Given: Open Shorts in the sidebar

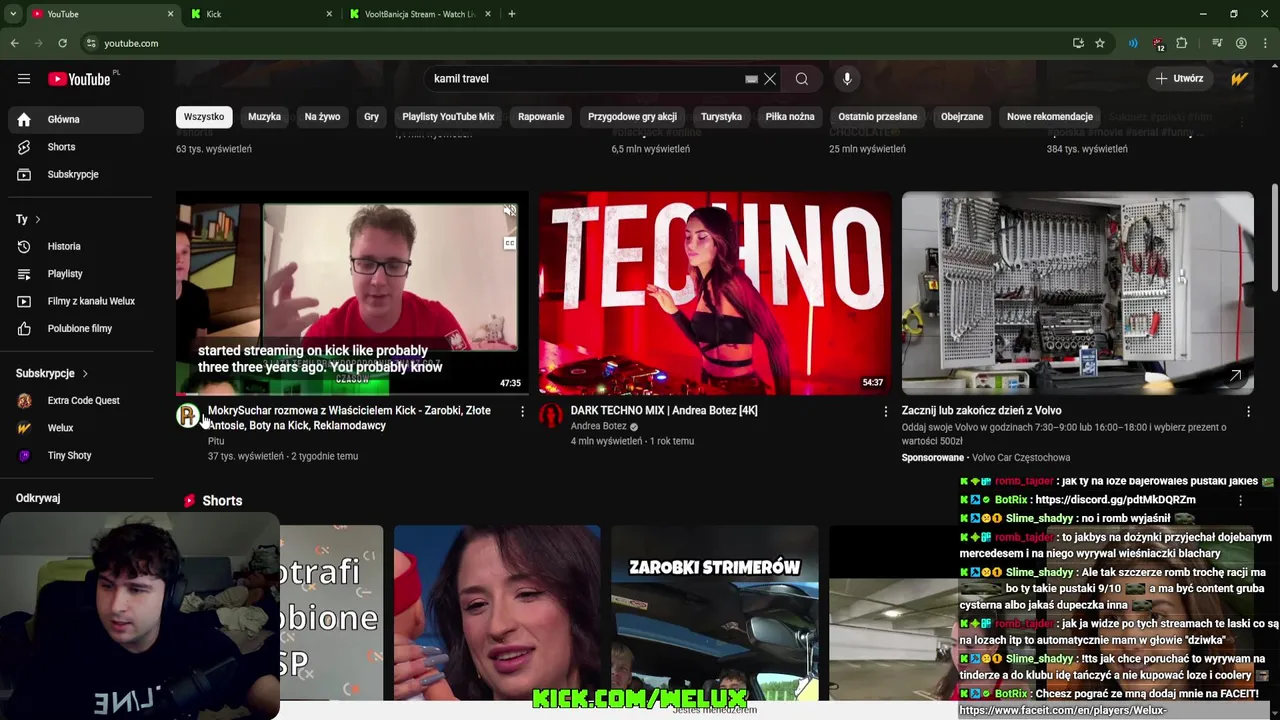Looking at the screenshot, I should 76,147.
